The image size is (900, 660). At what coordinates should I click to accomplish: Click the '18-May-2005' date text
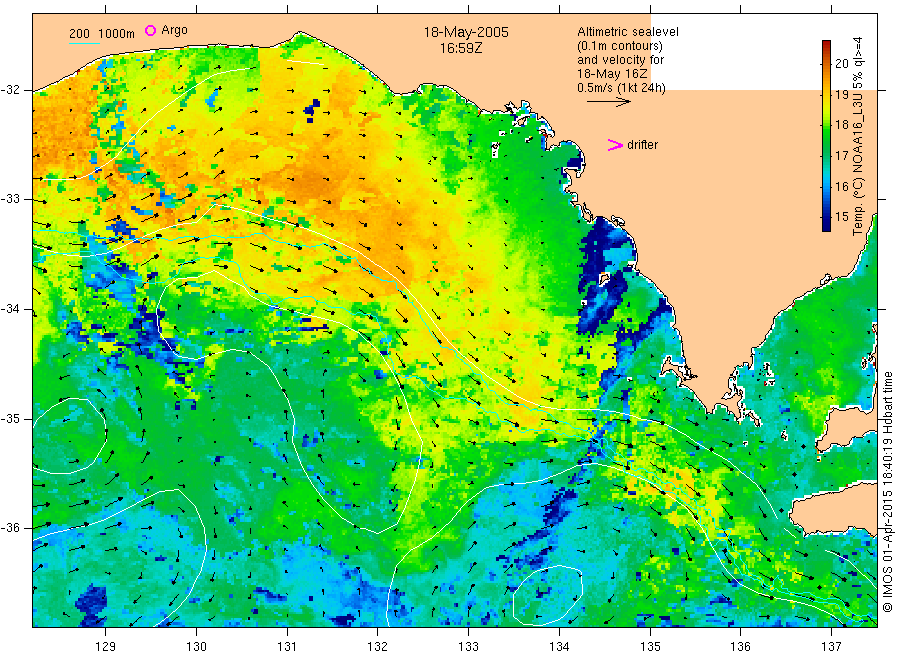[466, 32]
